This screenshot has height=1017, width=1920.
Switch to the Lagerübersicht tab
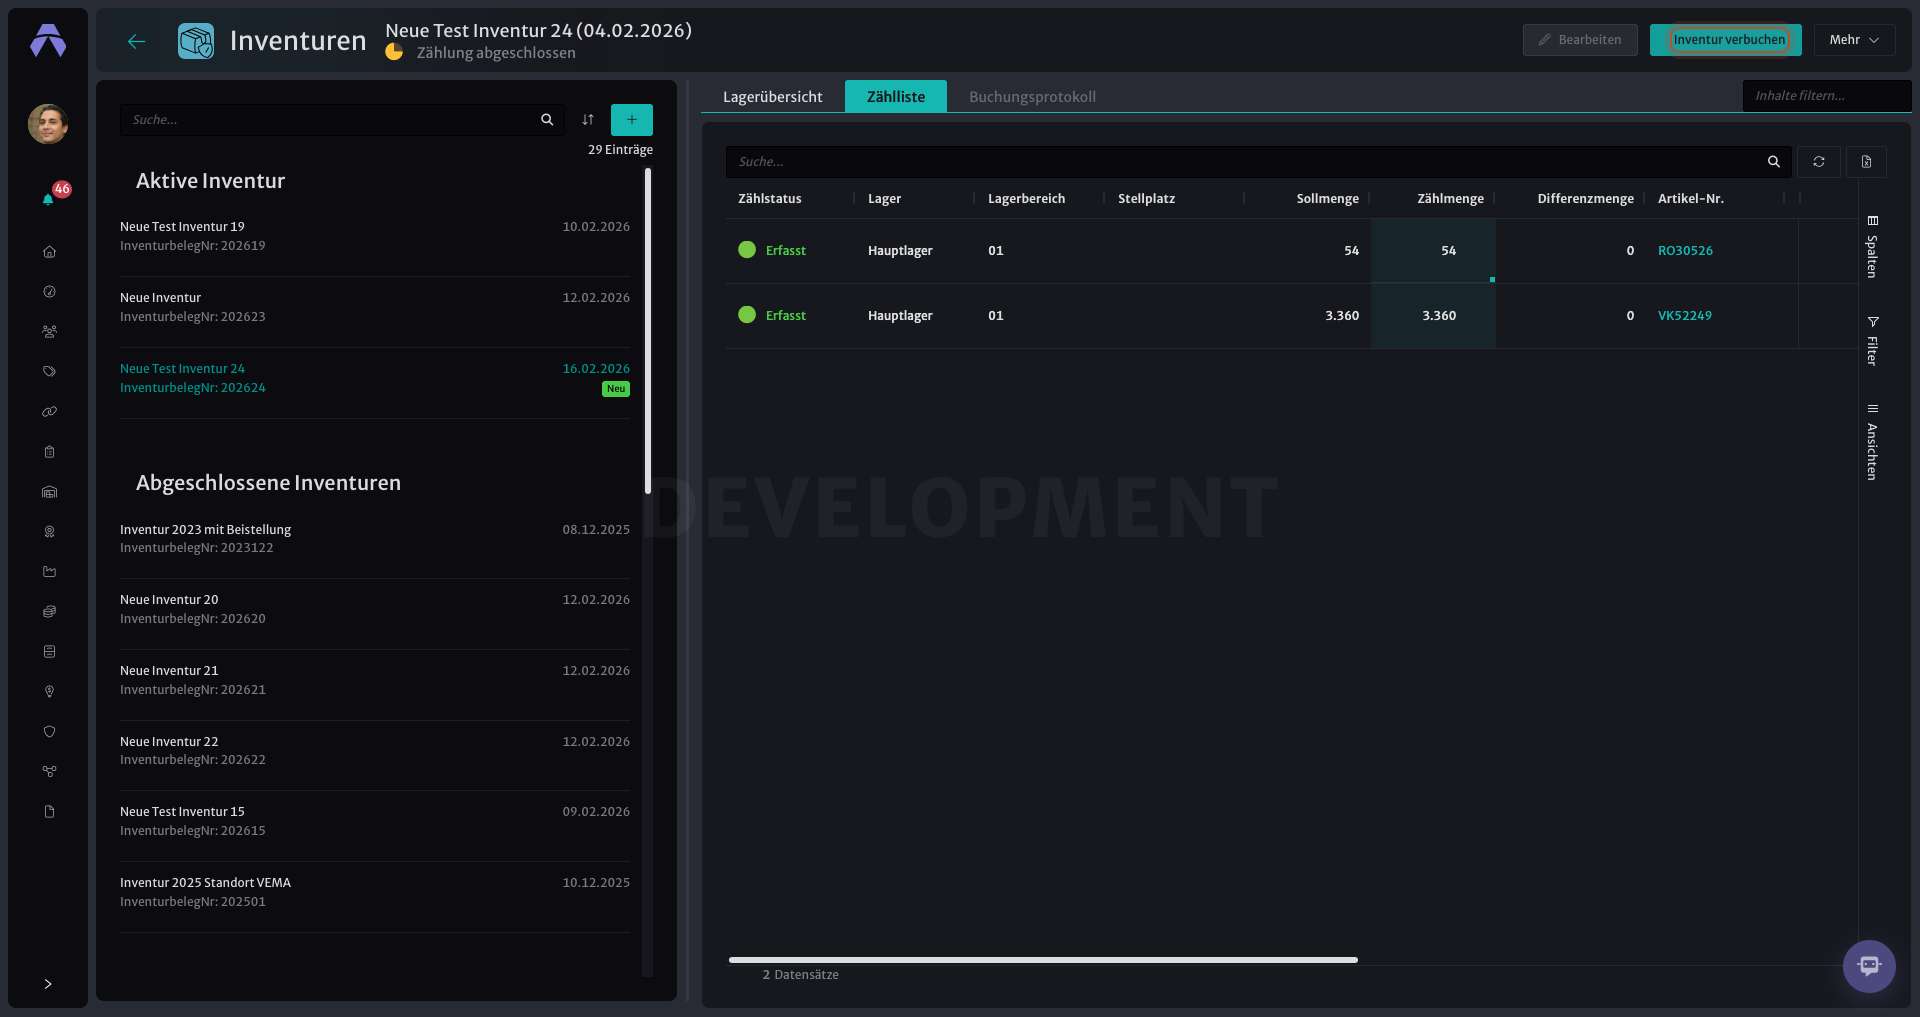[x=773, y=97]
